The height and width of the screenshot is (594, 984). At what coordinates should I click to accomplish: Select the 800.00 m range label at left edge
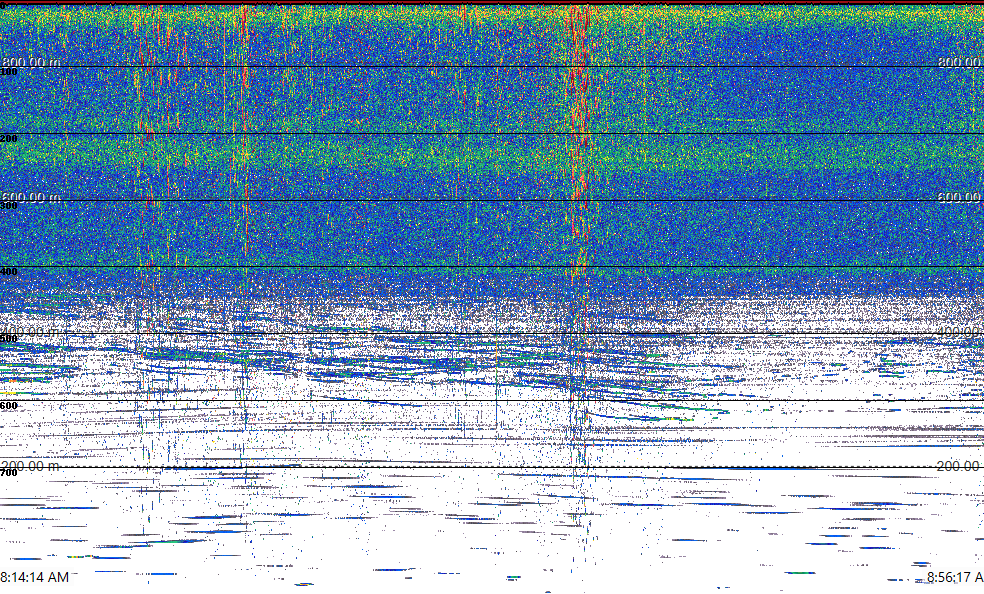tap(31, 62)
